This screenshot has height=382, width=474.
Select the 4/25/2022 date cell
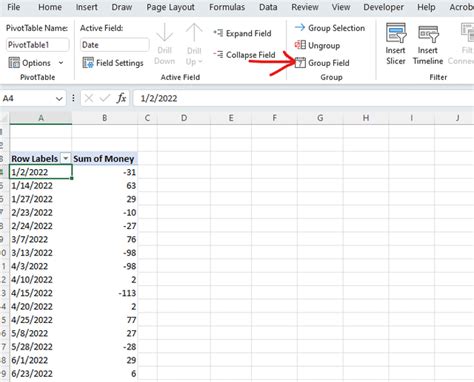tap(41, 320)
